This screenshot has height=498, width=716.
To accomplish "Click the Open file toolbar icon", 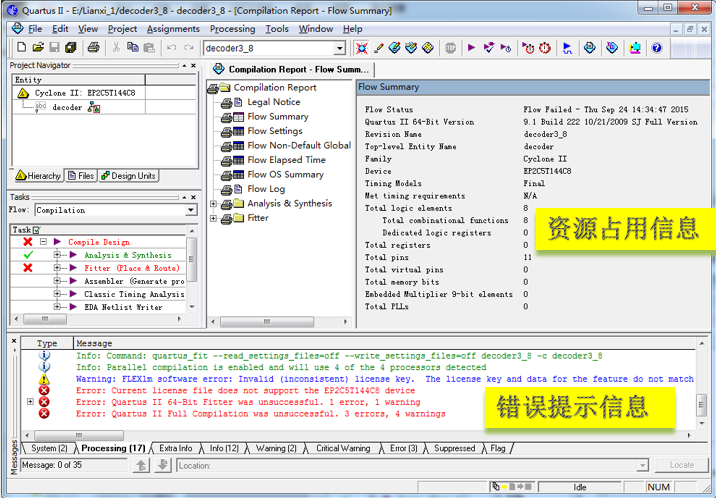I will coord(38,47).
